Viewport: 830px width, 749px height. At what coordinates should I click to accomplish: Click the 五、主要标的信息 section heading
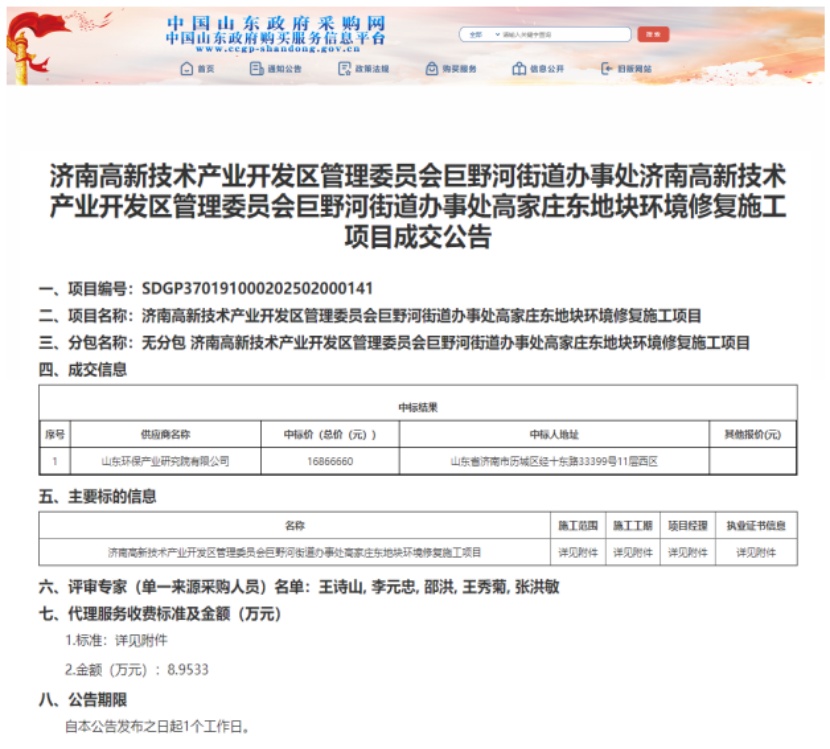click(97, 497)
